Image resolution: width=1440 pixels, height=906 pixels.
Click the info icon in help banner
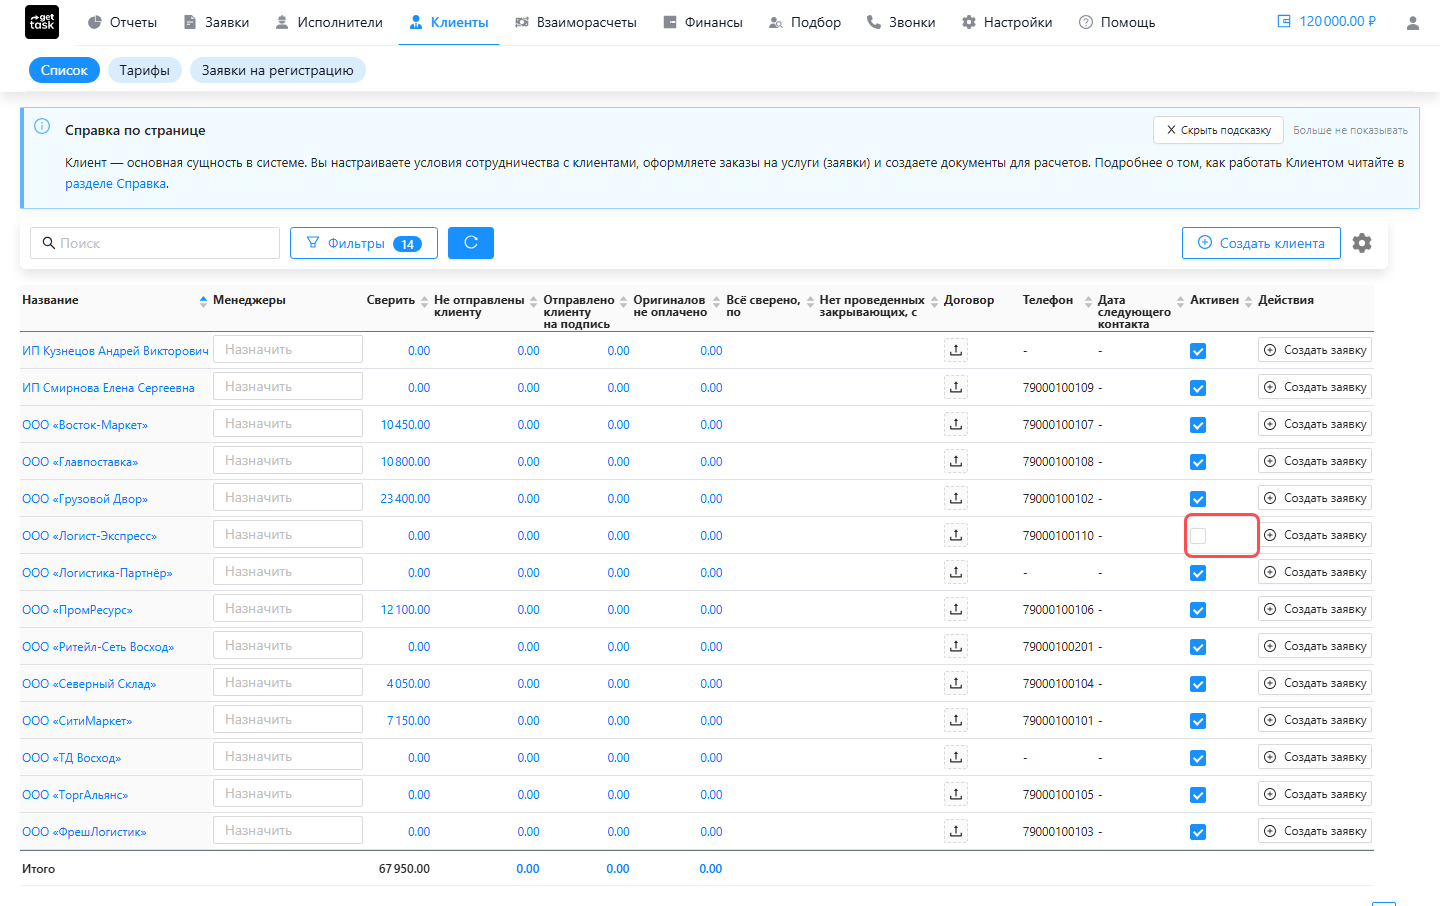42,126
